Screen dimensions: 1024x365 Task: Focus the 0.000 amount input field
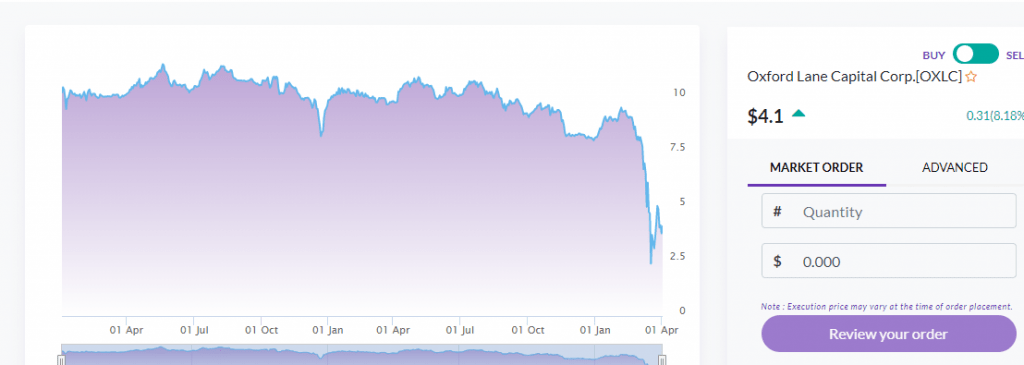889,261
